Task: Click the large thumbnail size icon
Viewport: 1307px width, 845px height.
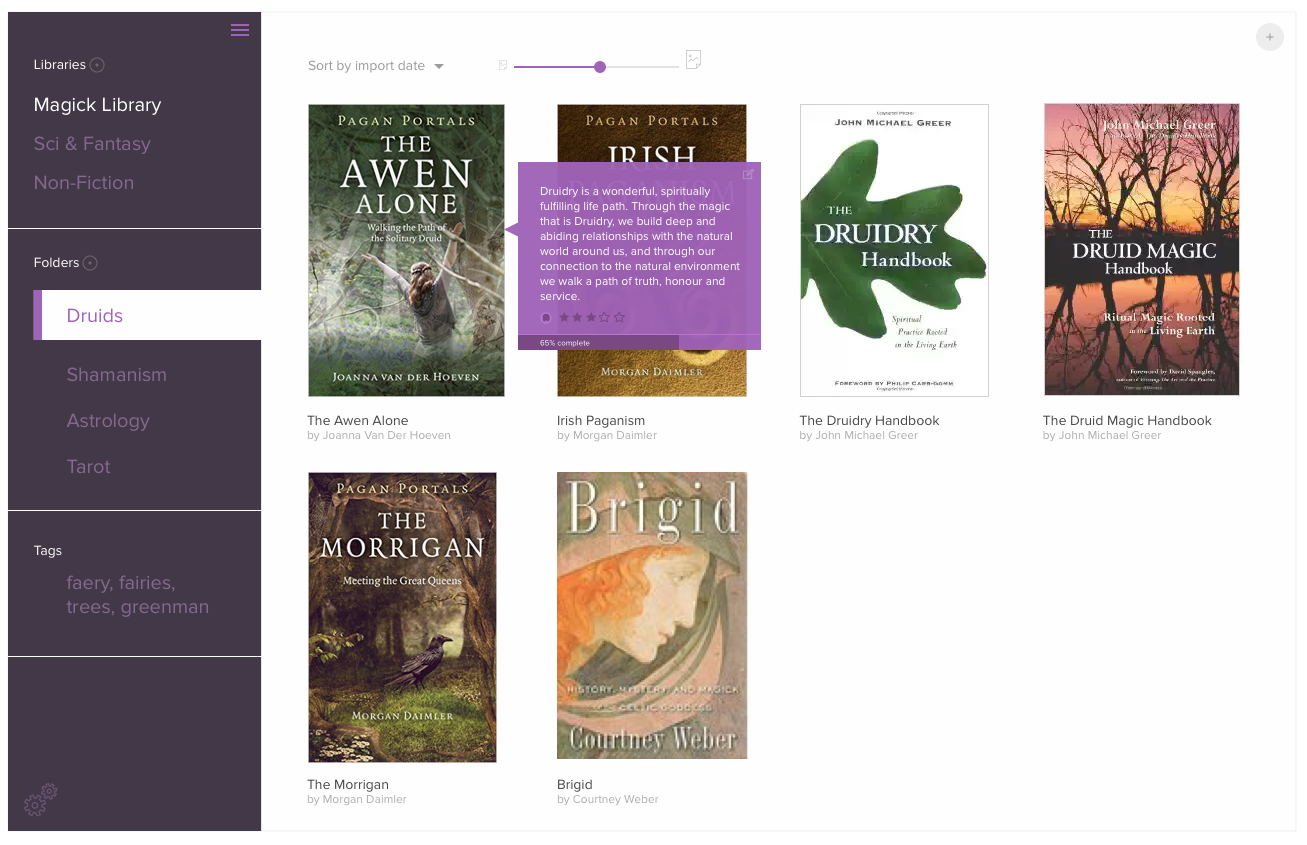Action: pos(693,60)
